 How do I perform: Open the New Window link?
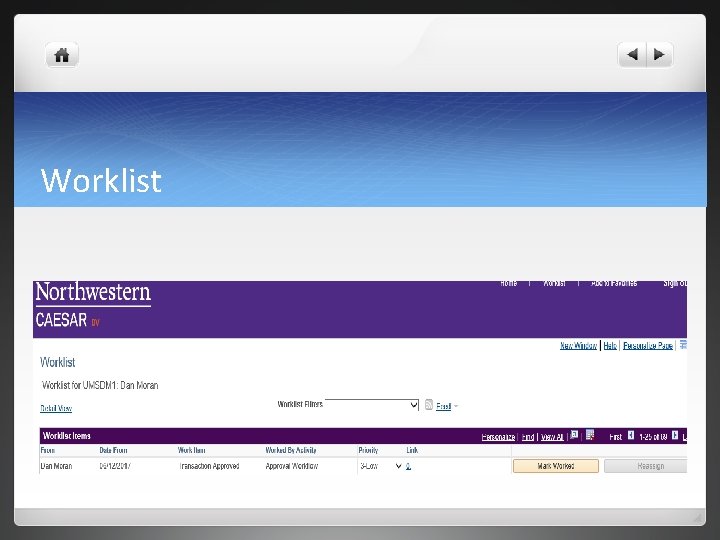pos(579,345)
